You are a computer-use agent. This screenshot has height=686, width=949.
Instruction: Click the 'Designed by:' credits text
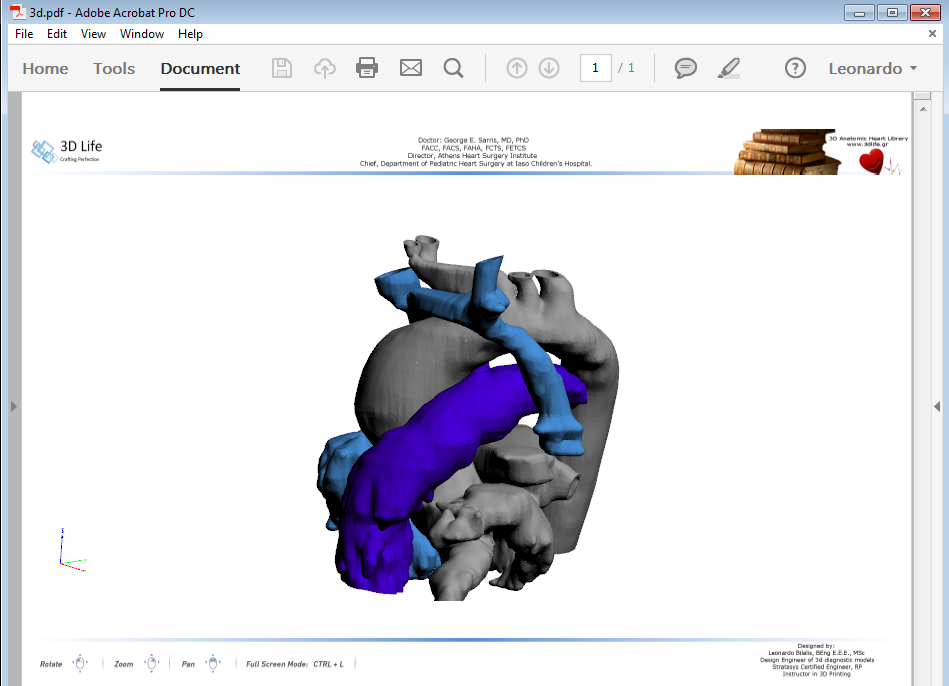click(x=815, y=646)
